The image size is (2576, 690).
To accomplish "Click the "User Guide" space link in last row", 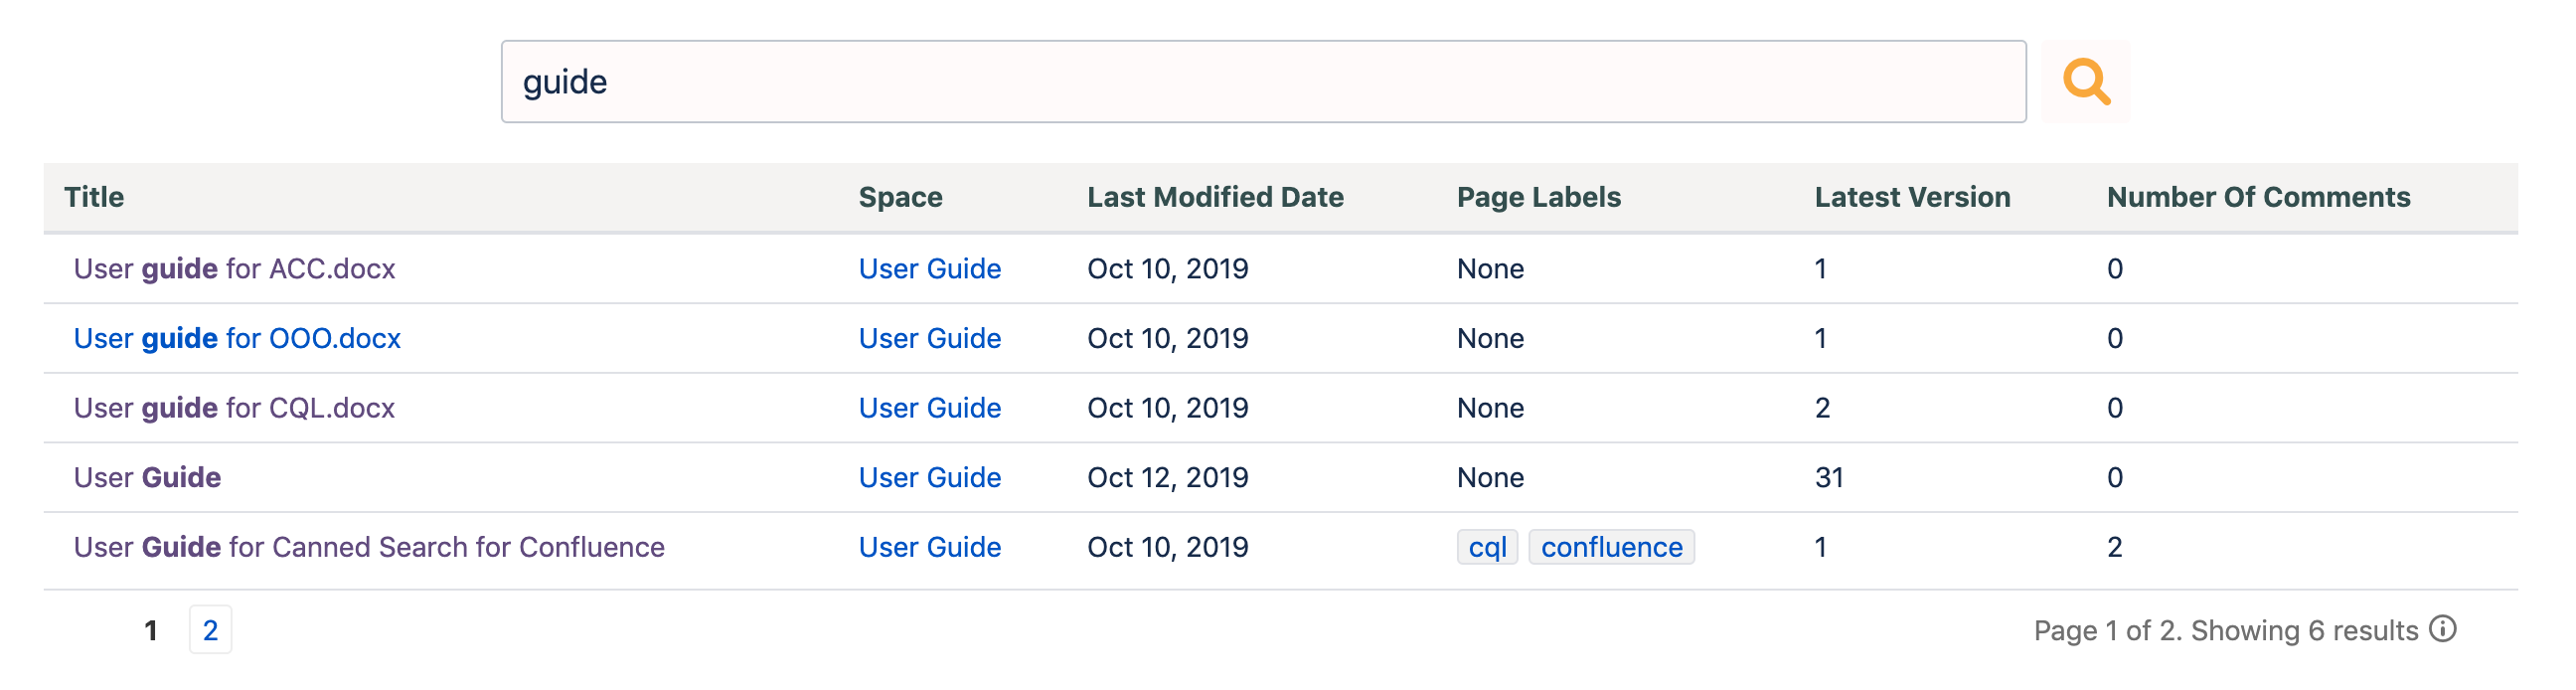I will point(929,547).
